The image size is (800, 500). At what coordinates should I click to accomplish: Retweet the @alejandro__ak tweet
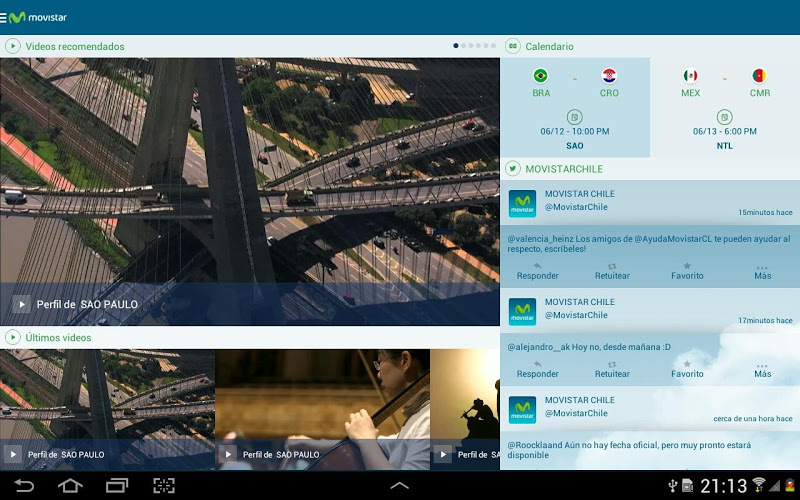pos(612,369)
